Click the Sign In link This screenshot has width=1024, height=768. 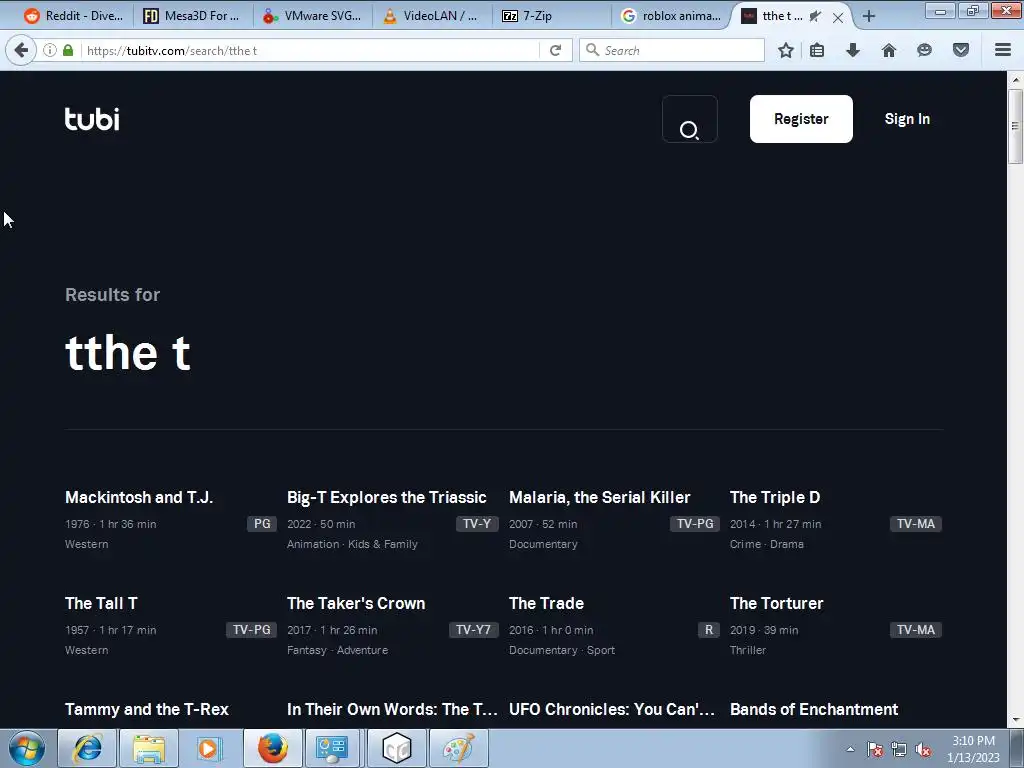pyautogui.click(x=907, y=119)
